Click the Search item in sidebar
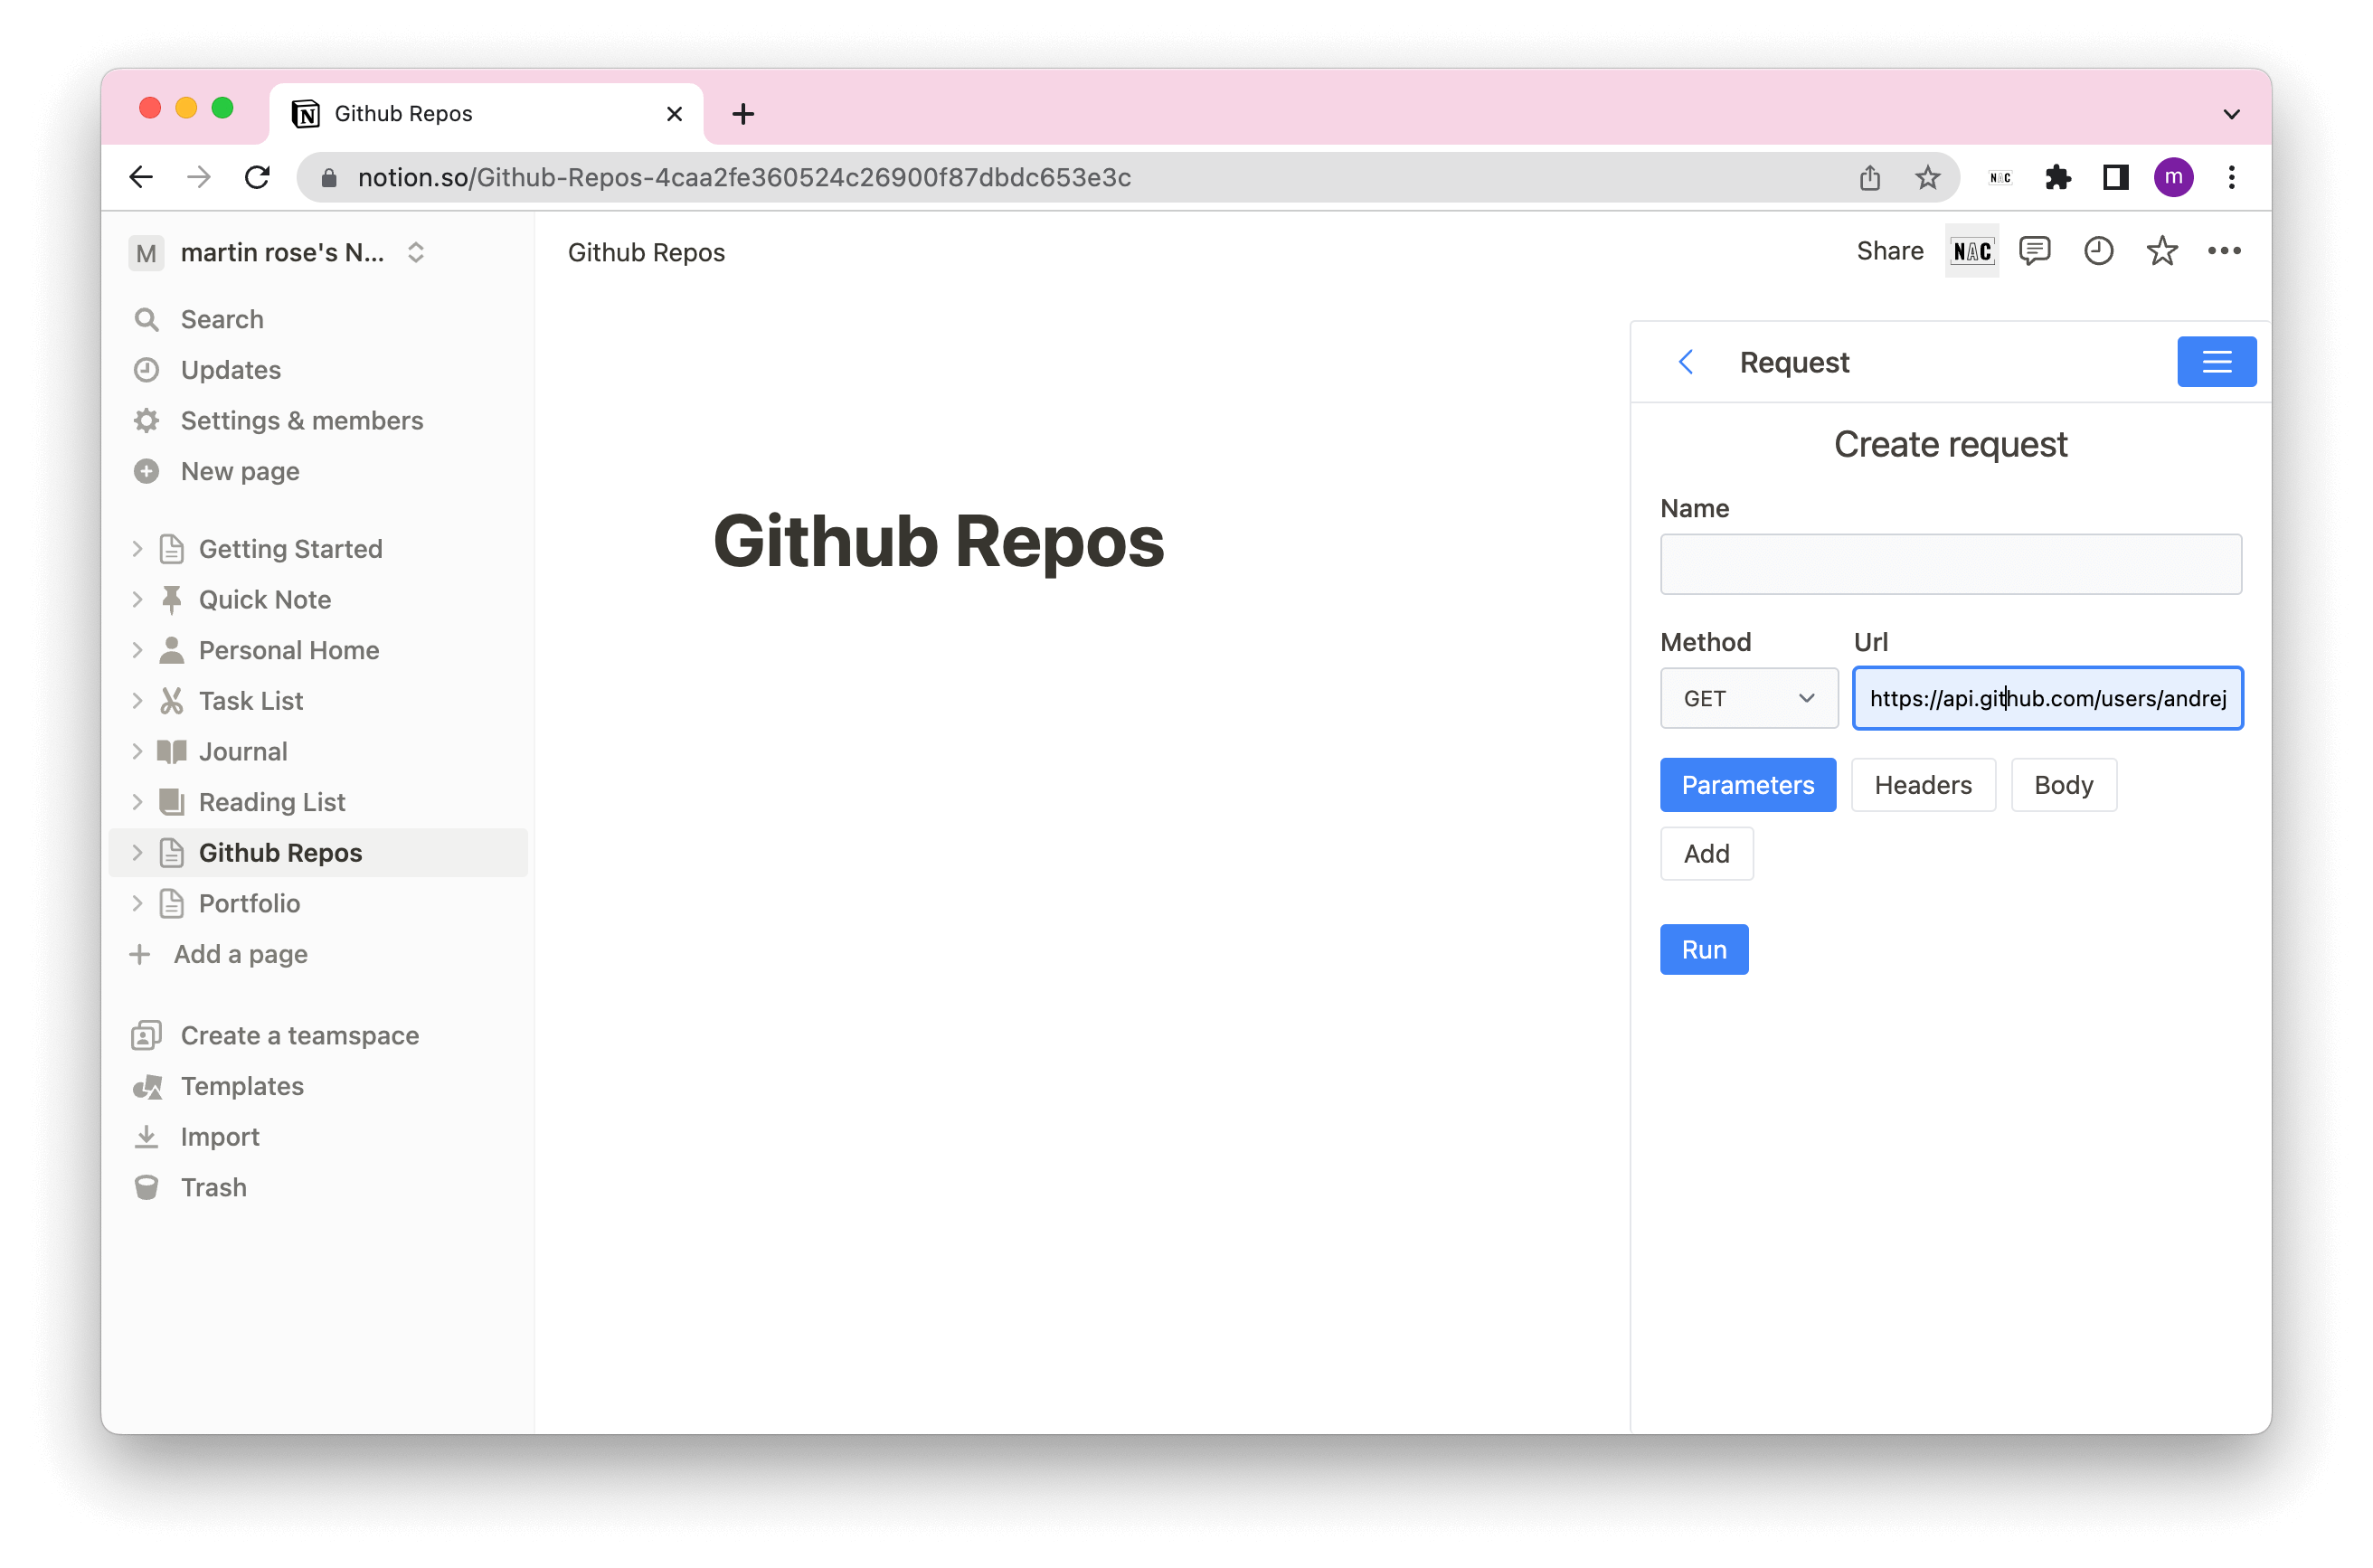This screenshot has width=2373, height=1568. (318, 319)
